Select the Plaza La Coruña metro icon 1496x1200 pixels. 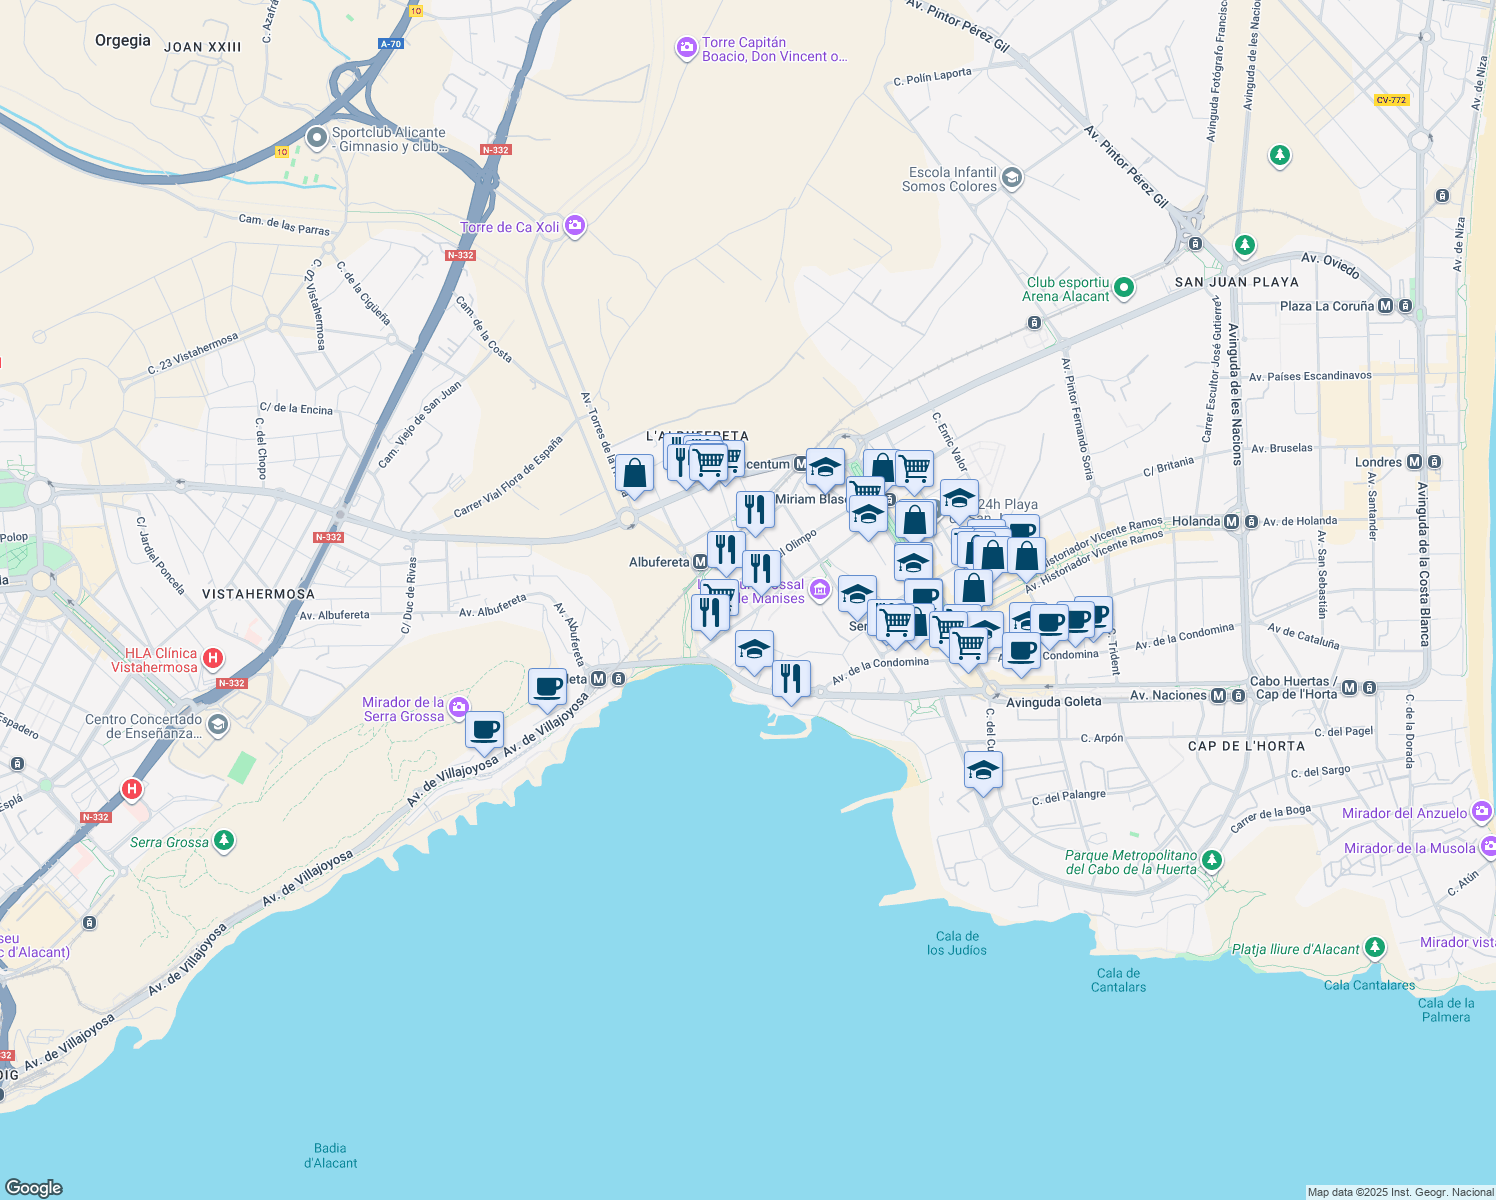[1385, 306]
